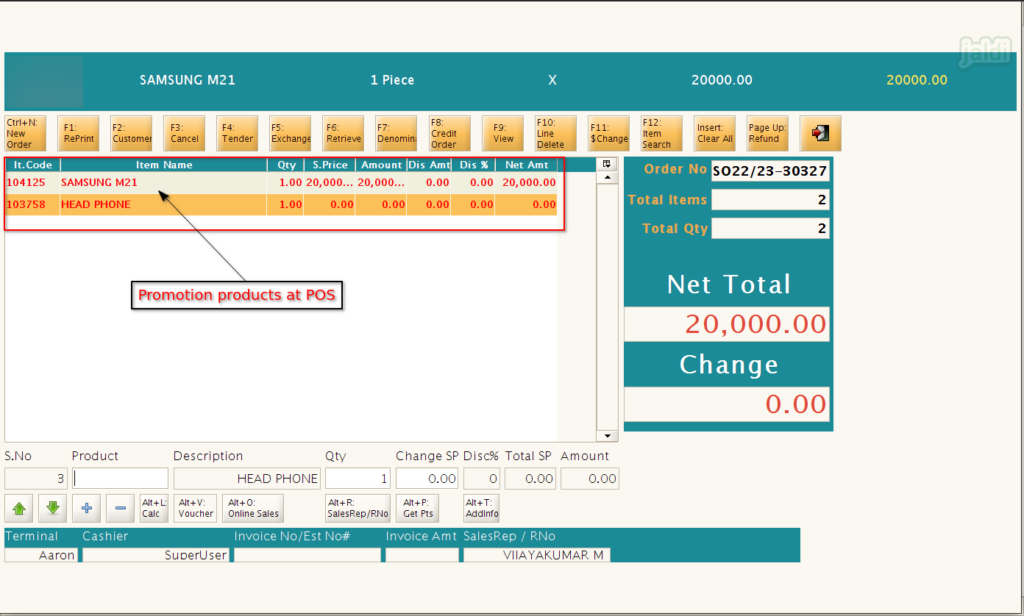
Task: Click F9 View button
Action: [x=503, y=133]
